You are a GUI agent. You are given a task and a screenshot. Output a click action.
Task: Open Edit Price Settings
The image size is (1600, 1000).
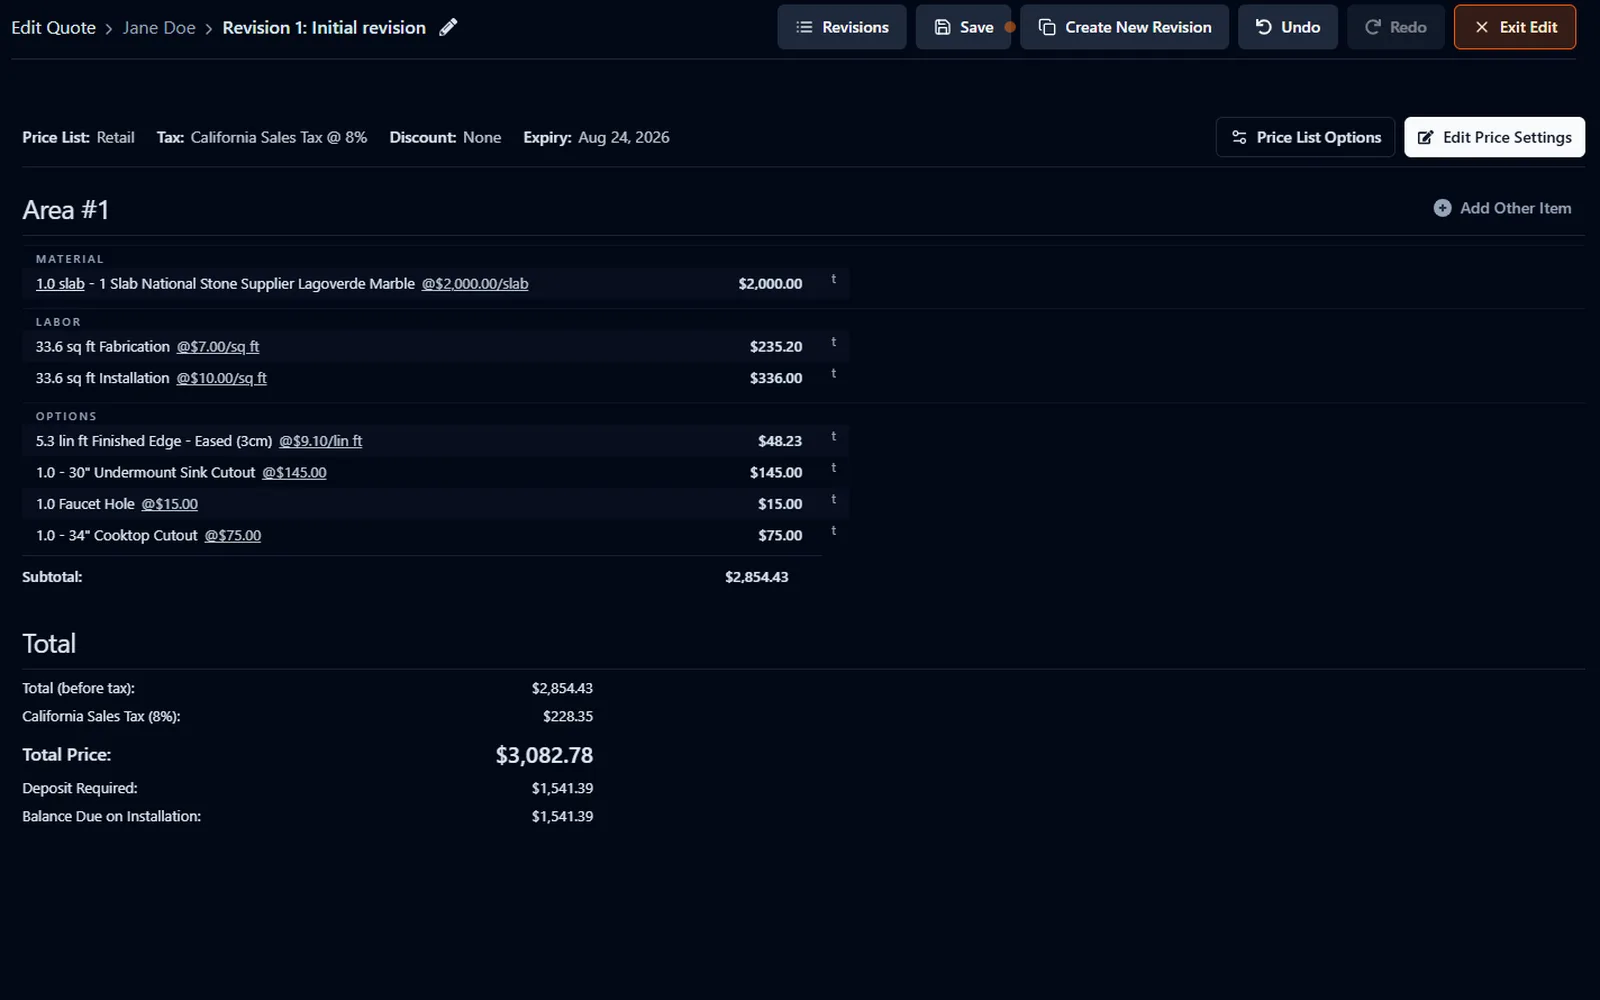click(x=1494, y=137)
